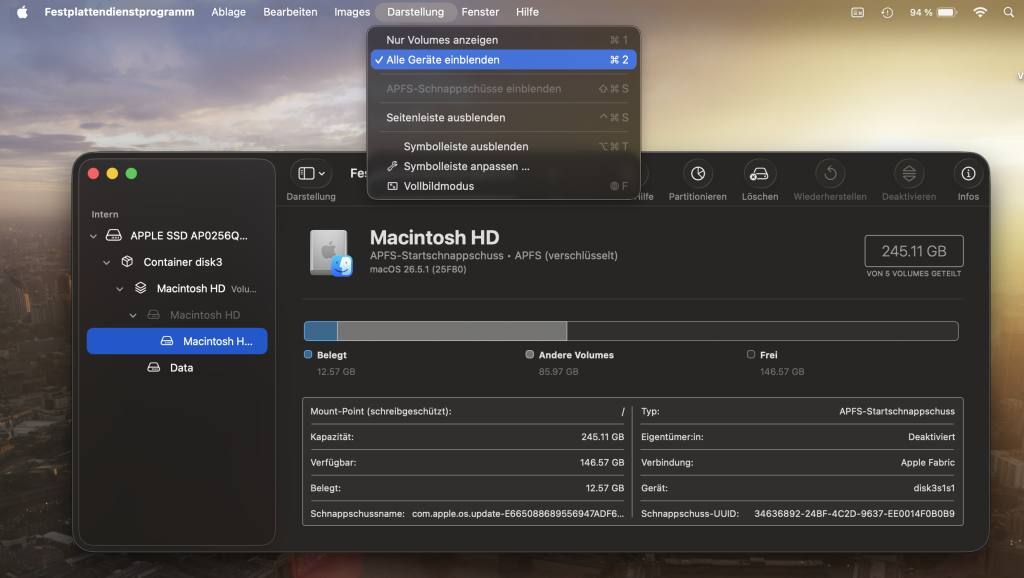Select the highlighted Macintosh H... snapshot row
The height and width of the screenshot is (578, 1024).
tap(177, 341)
